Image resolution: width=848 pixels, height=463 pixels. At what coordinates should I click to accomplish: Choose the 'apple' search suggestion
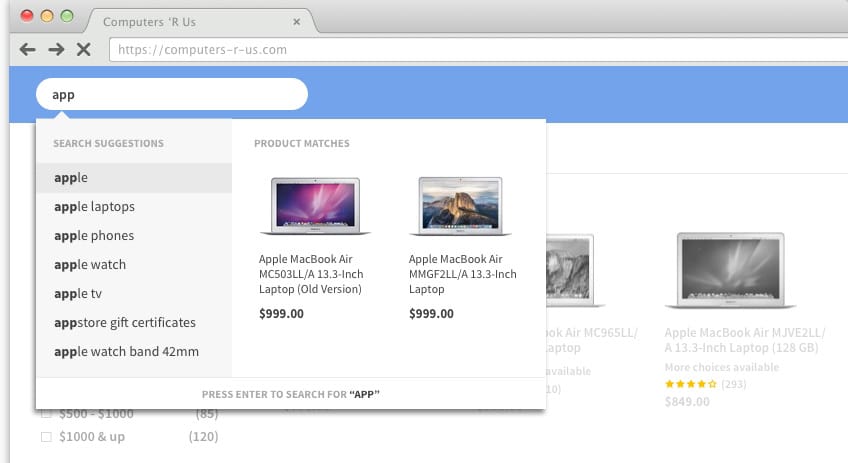(x=134, y=177)
